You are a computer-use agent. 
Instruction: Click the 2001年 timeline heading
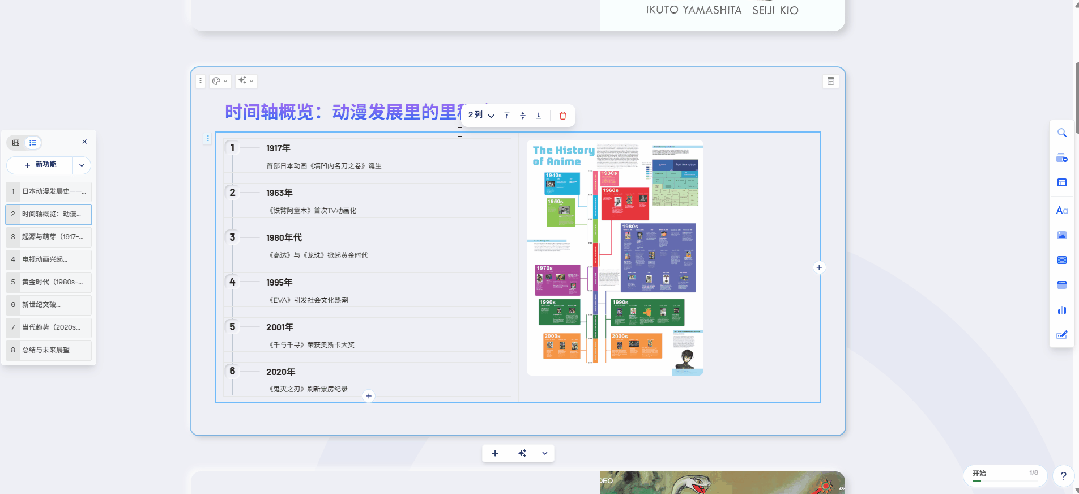point(279,327)
